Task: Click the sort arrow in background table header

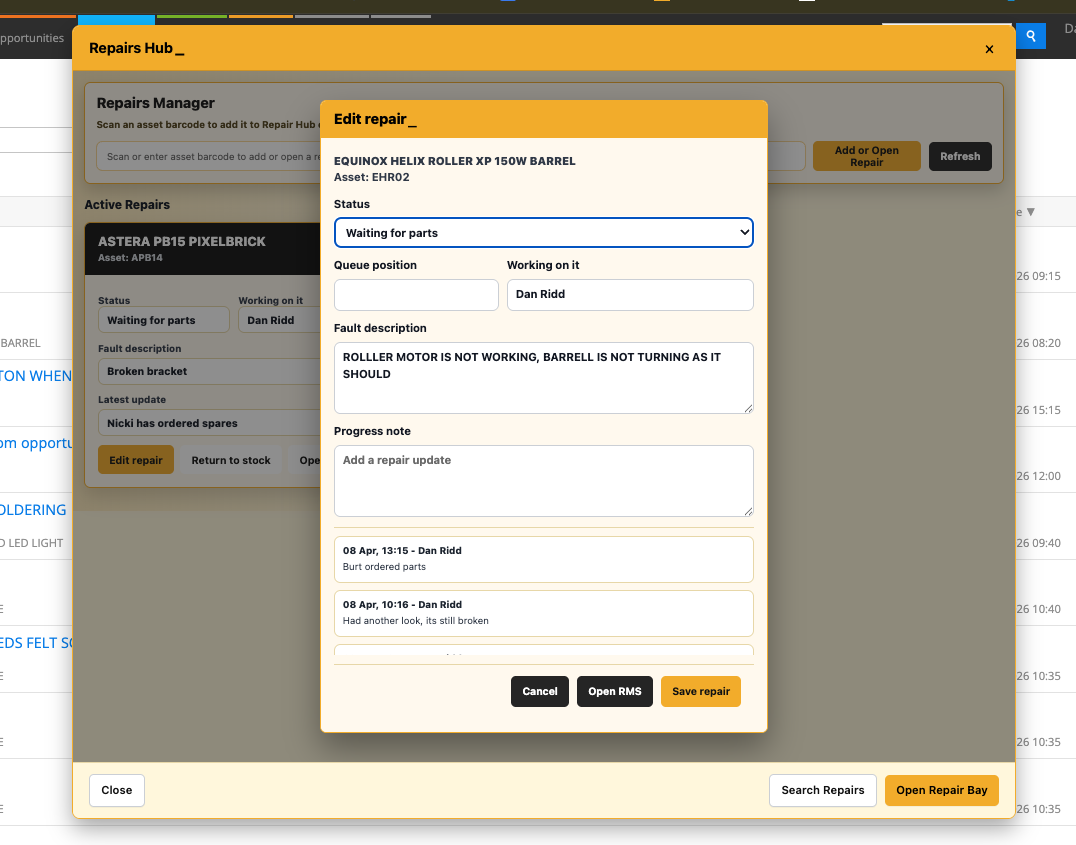Action: 1031,212
